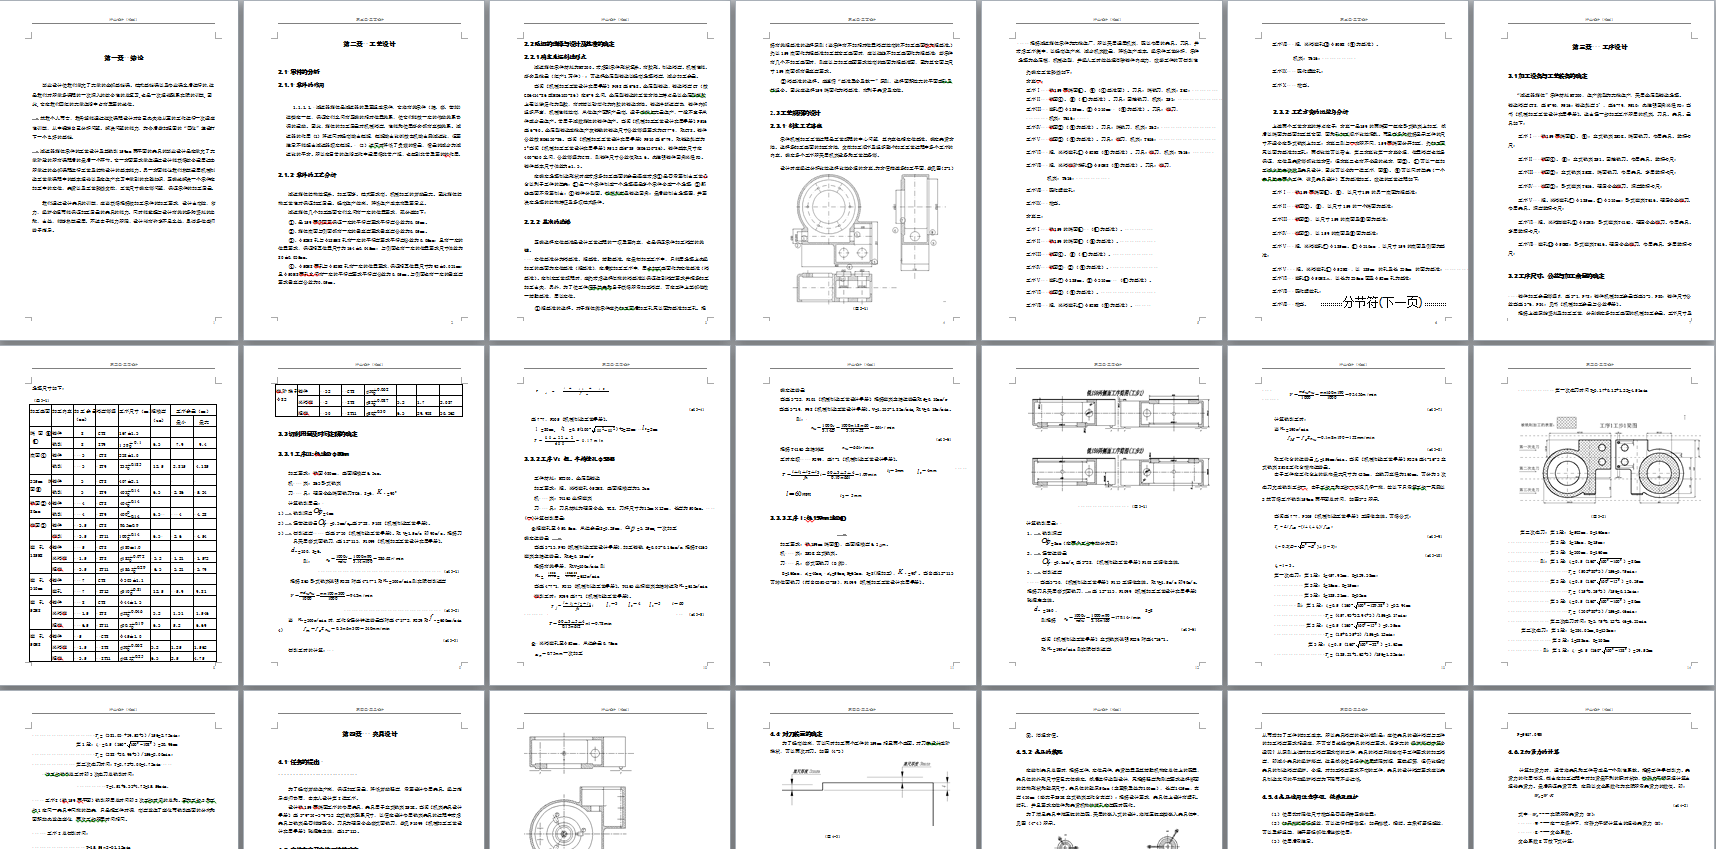Click the subsection 2.2.2 heading
Screen dimensions: 1716x849
(x=547, y=222)
